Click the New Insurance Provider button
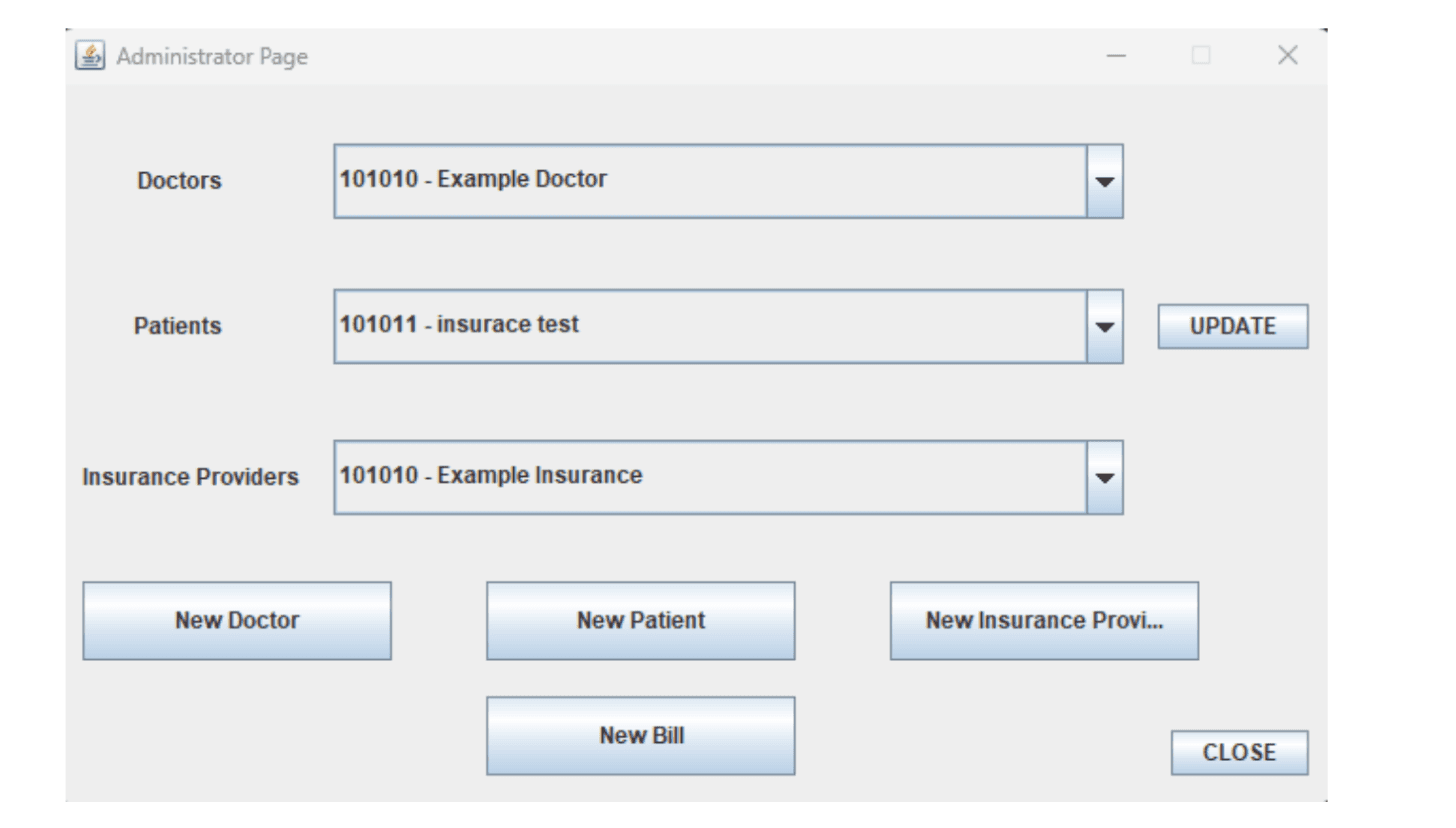1456x828 pixels. click(x=1044, y=621)
